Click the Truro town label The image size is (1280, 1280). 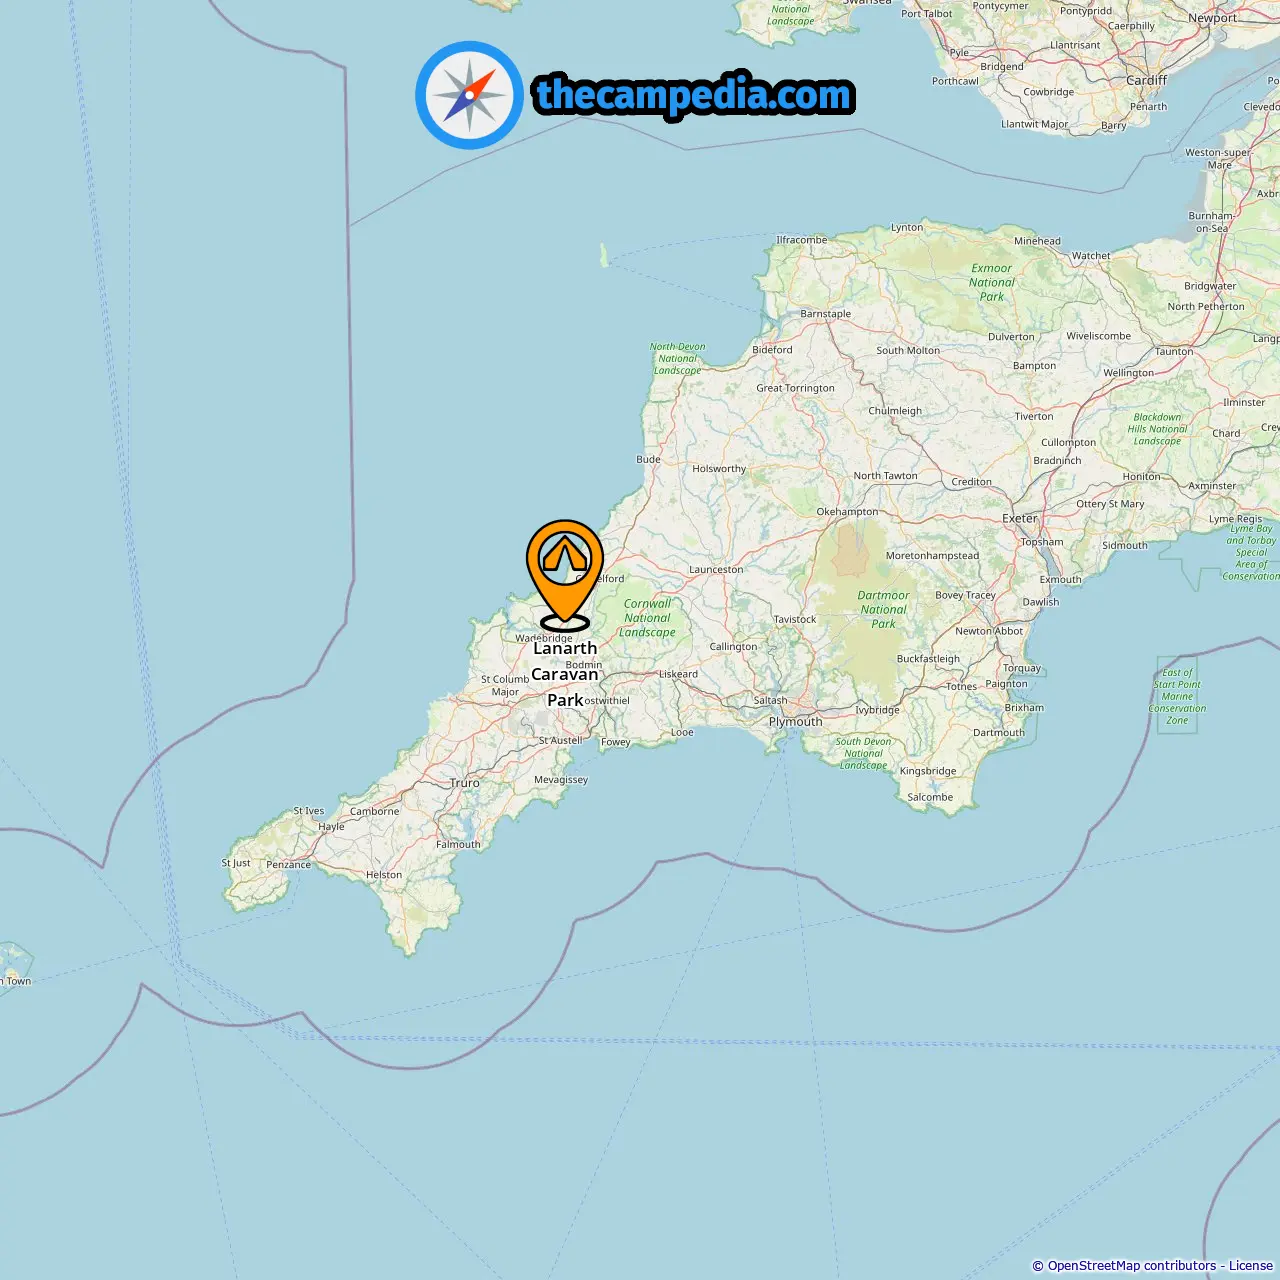[465, 783]
